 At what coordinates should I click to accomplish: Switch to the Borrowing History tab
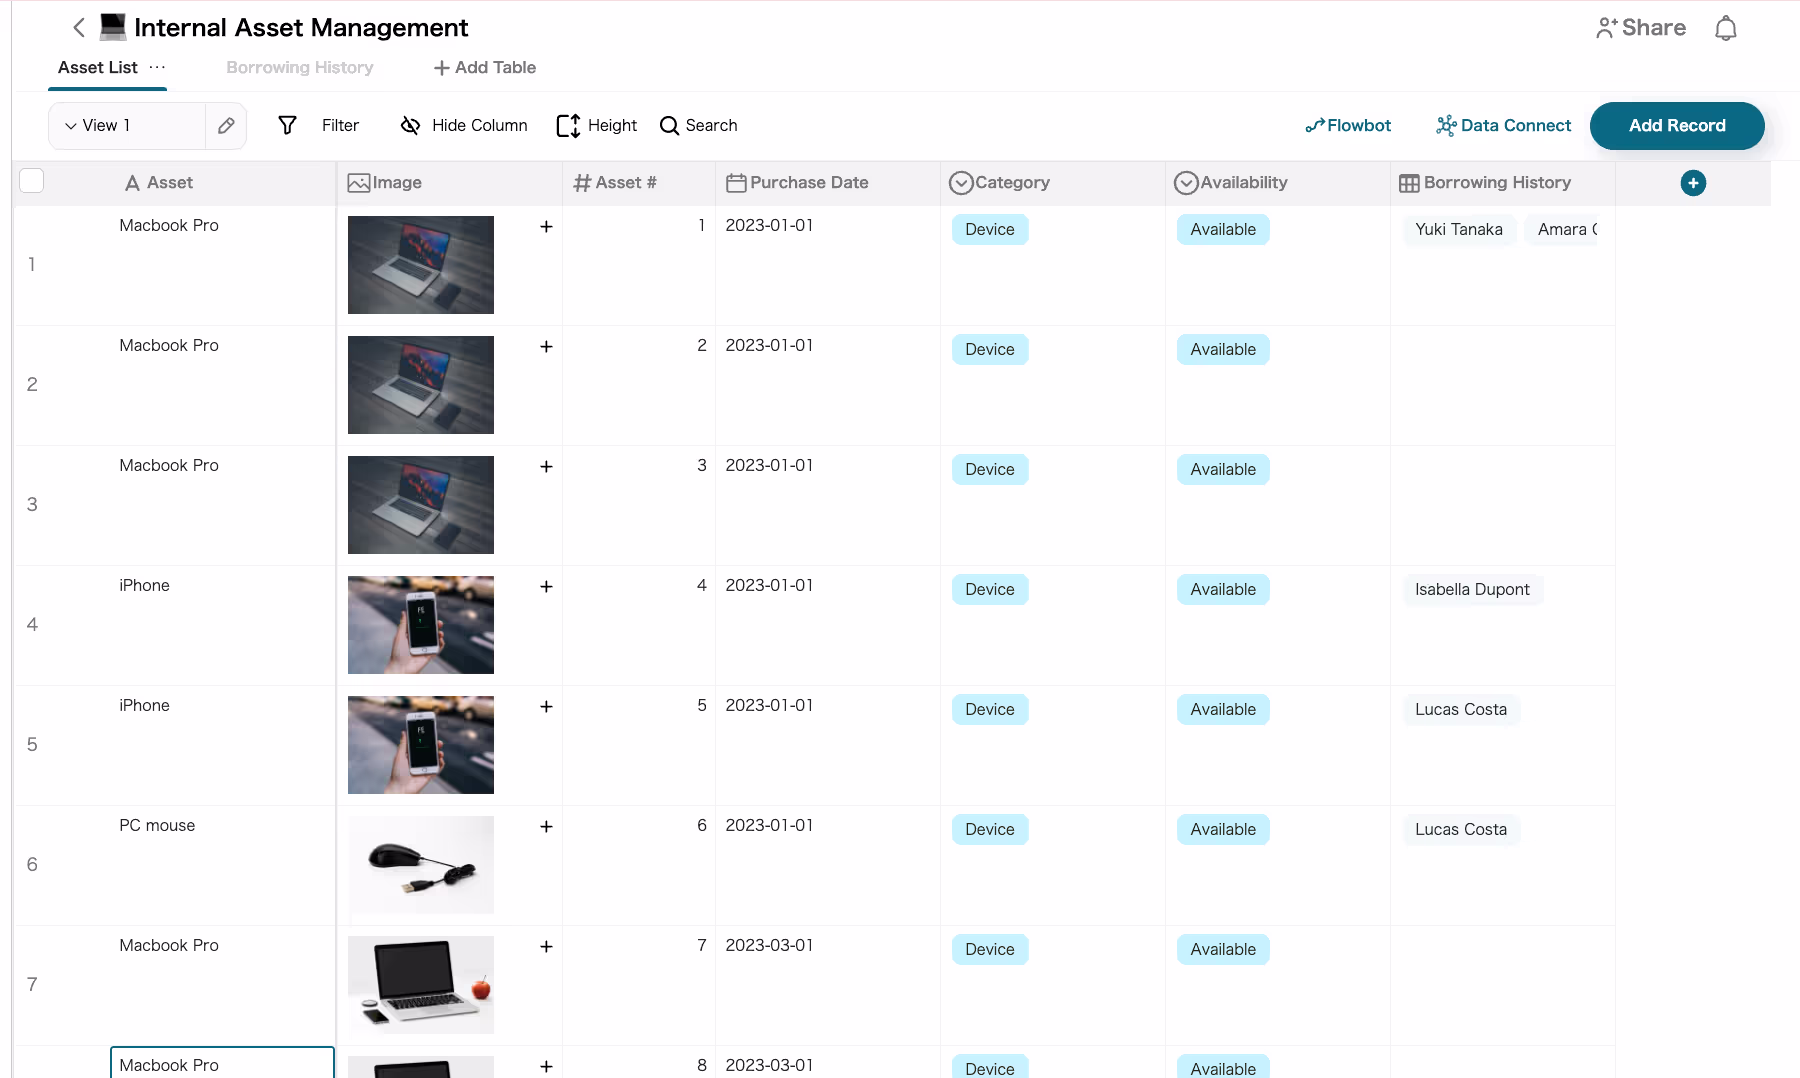click(x=300, y=67)
